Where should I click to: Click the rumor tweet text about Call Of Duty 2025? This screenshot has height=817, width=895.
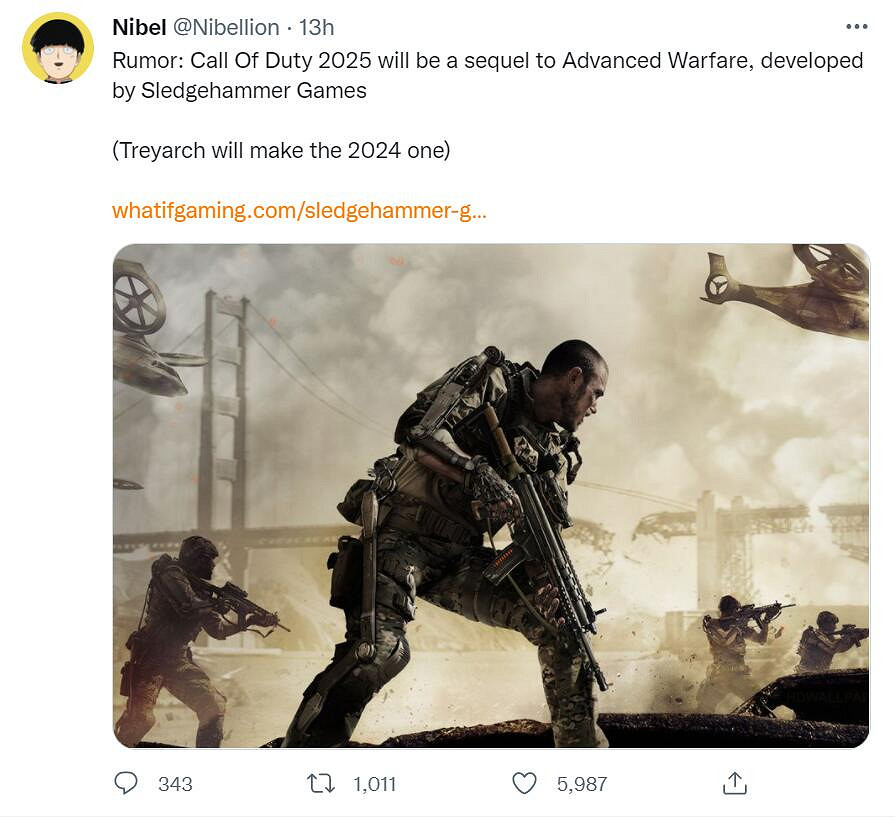(x=488, y=75)
